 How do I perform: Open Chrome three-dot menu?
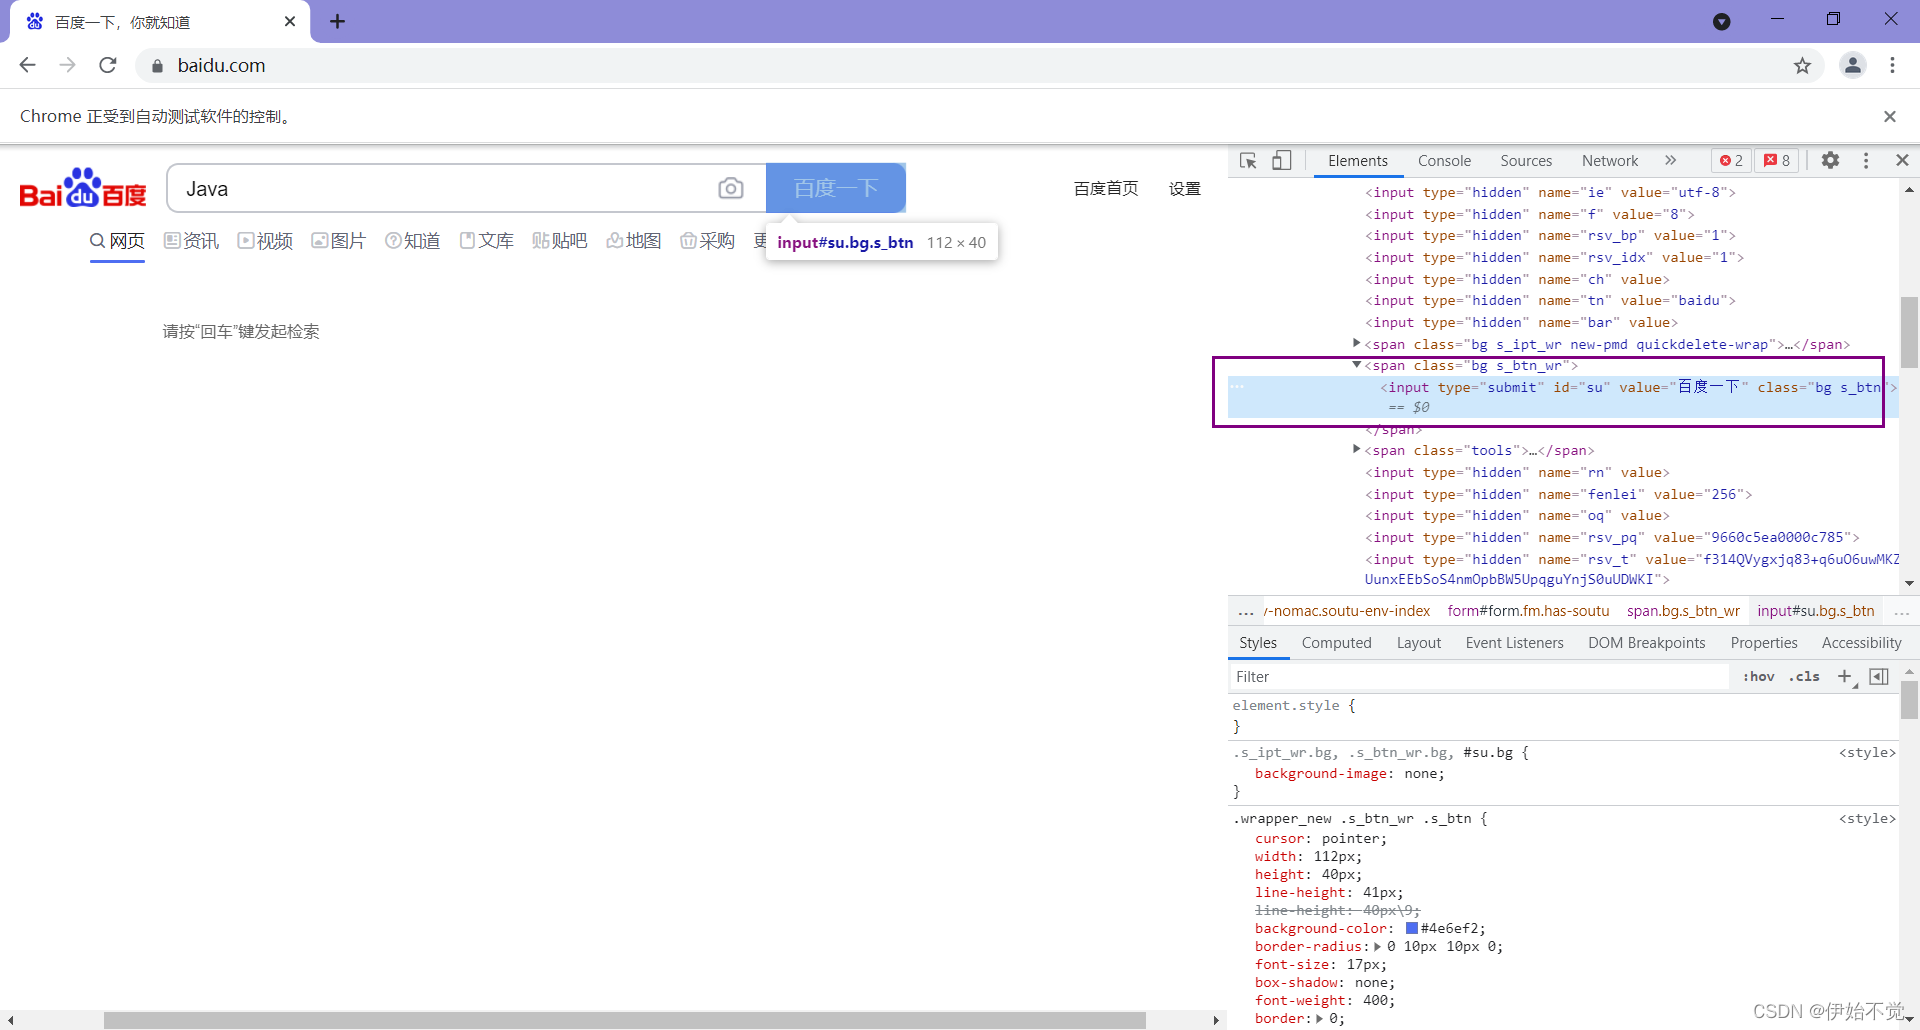click(x=1892, y=65)
